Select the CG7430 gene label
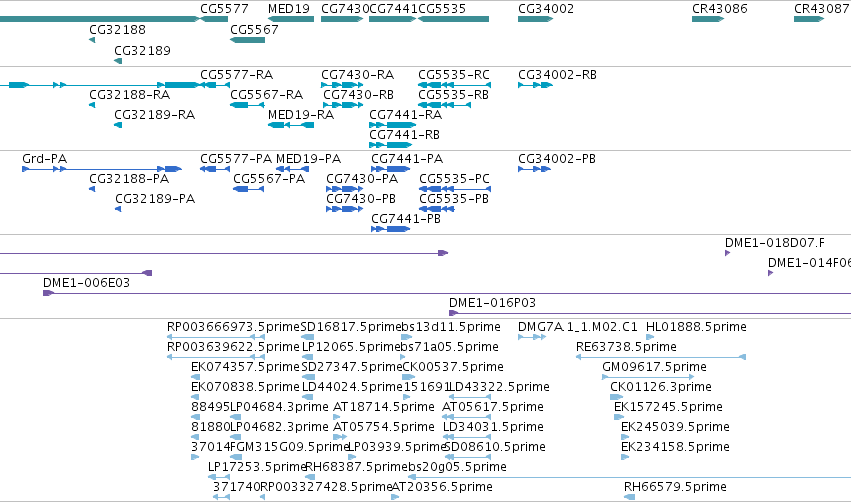The width and height of the screenshot is (851, 502). (x=345, y=9)
